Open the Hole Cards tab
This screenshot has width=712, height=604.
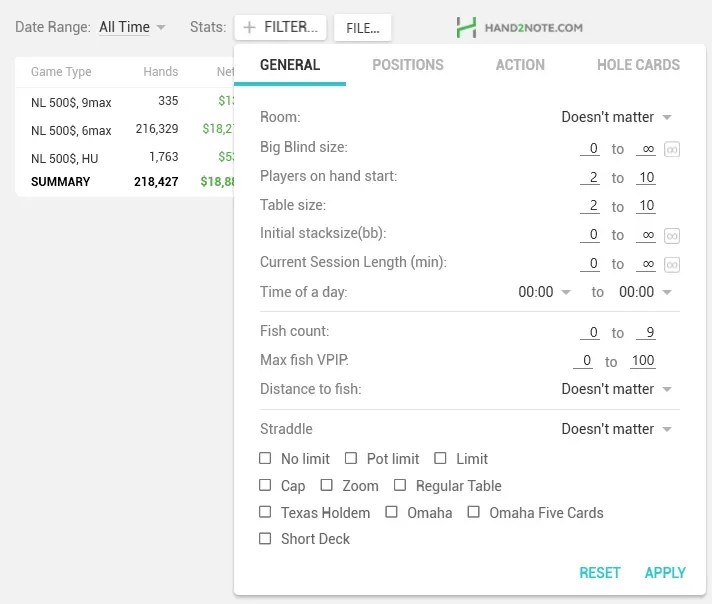[x=638, y=65]
